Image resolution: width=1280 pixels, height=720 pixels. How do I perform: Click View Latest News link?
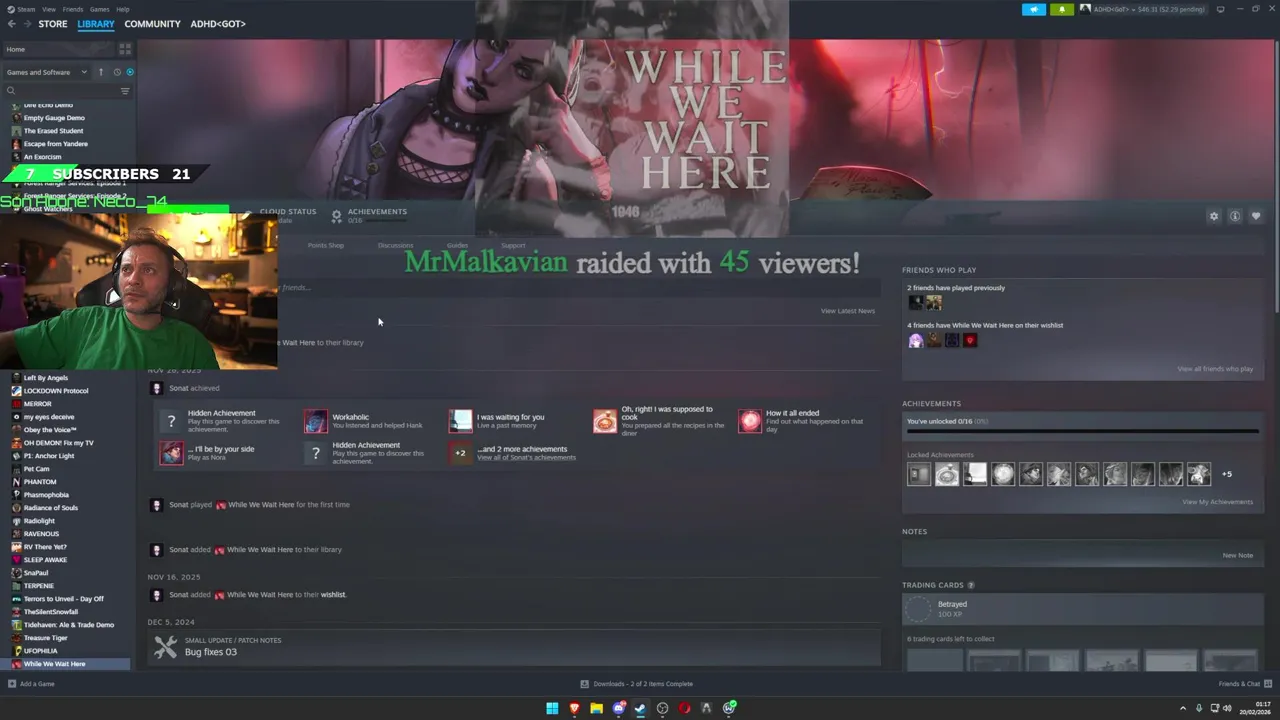(x=848, y=311)
